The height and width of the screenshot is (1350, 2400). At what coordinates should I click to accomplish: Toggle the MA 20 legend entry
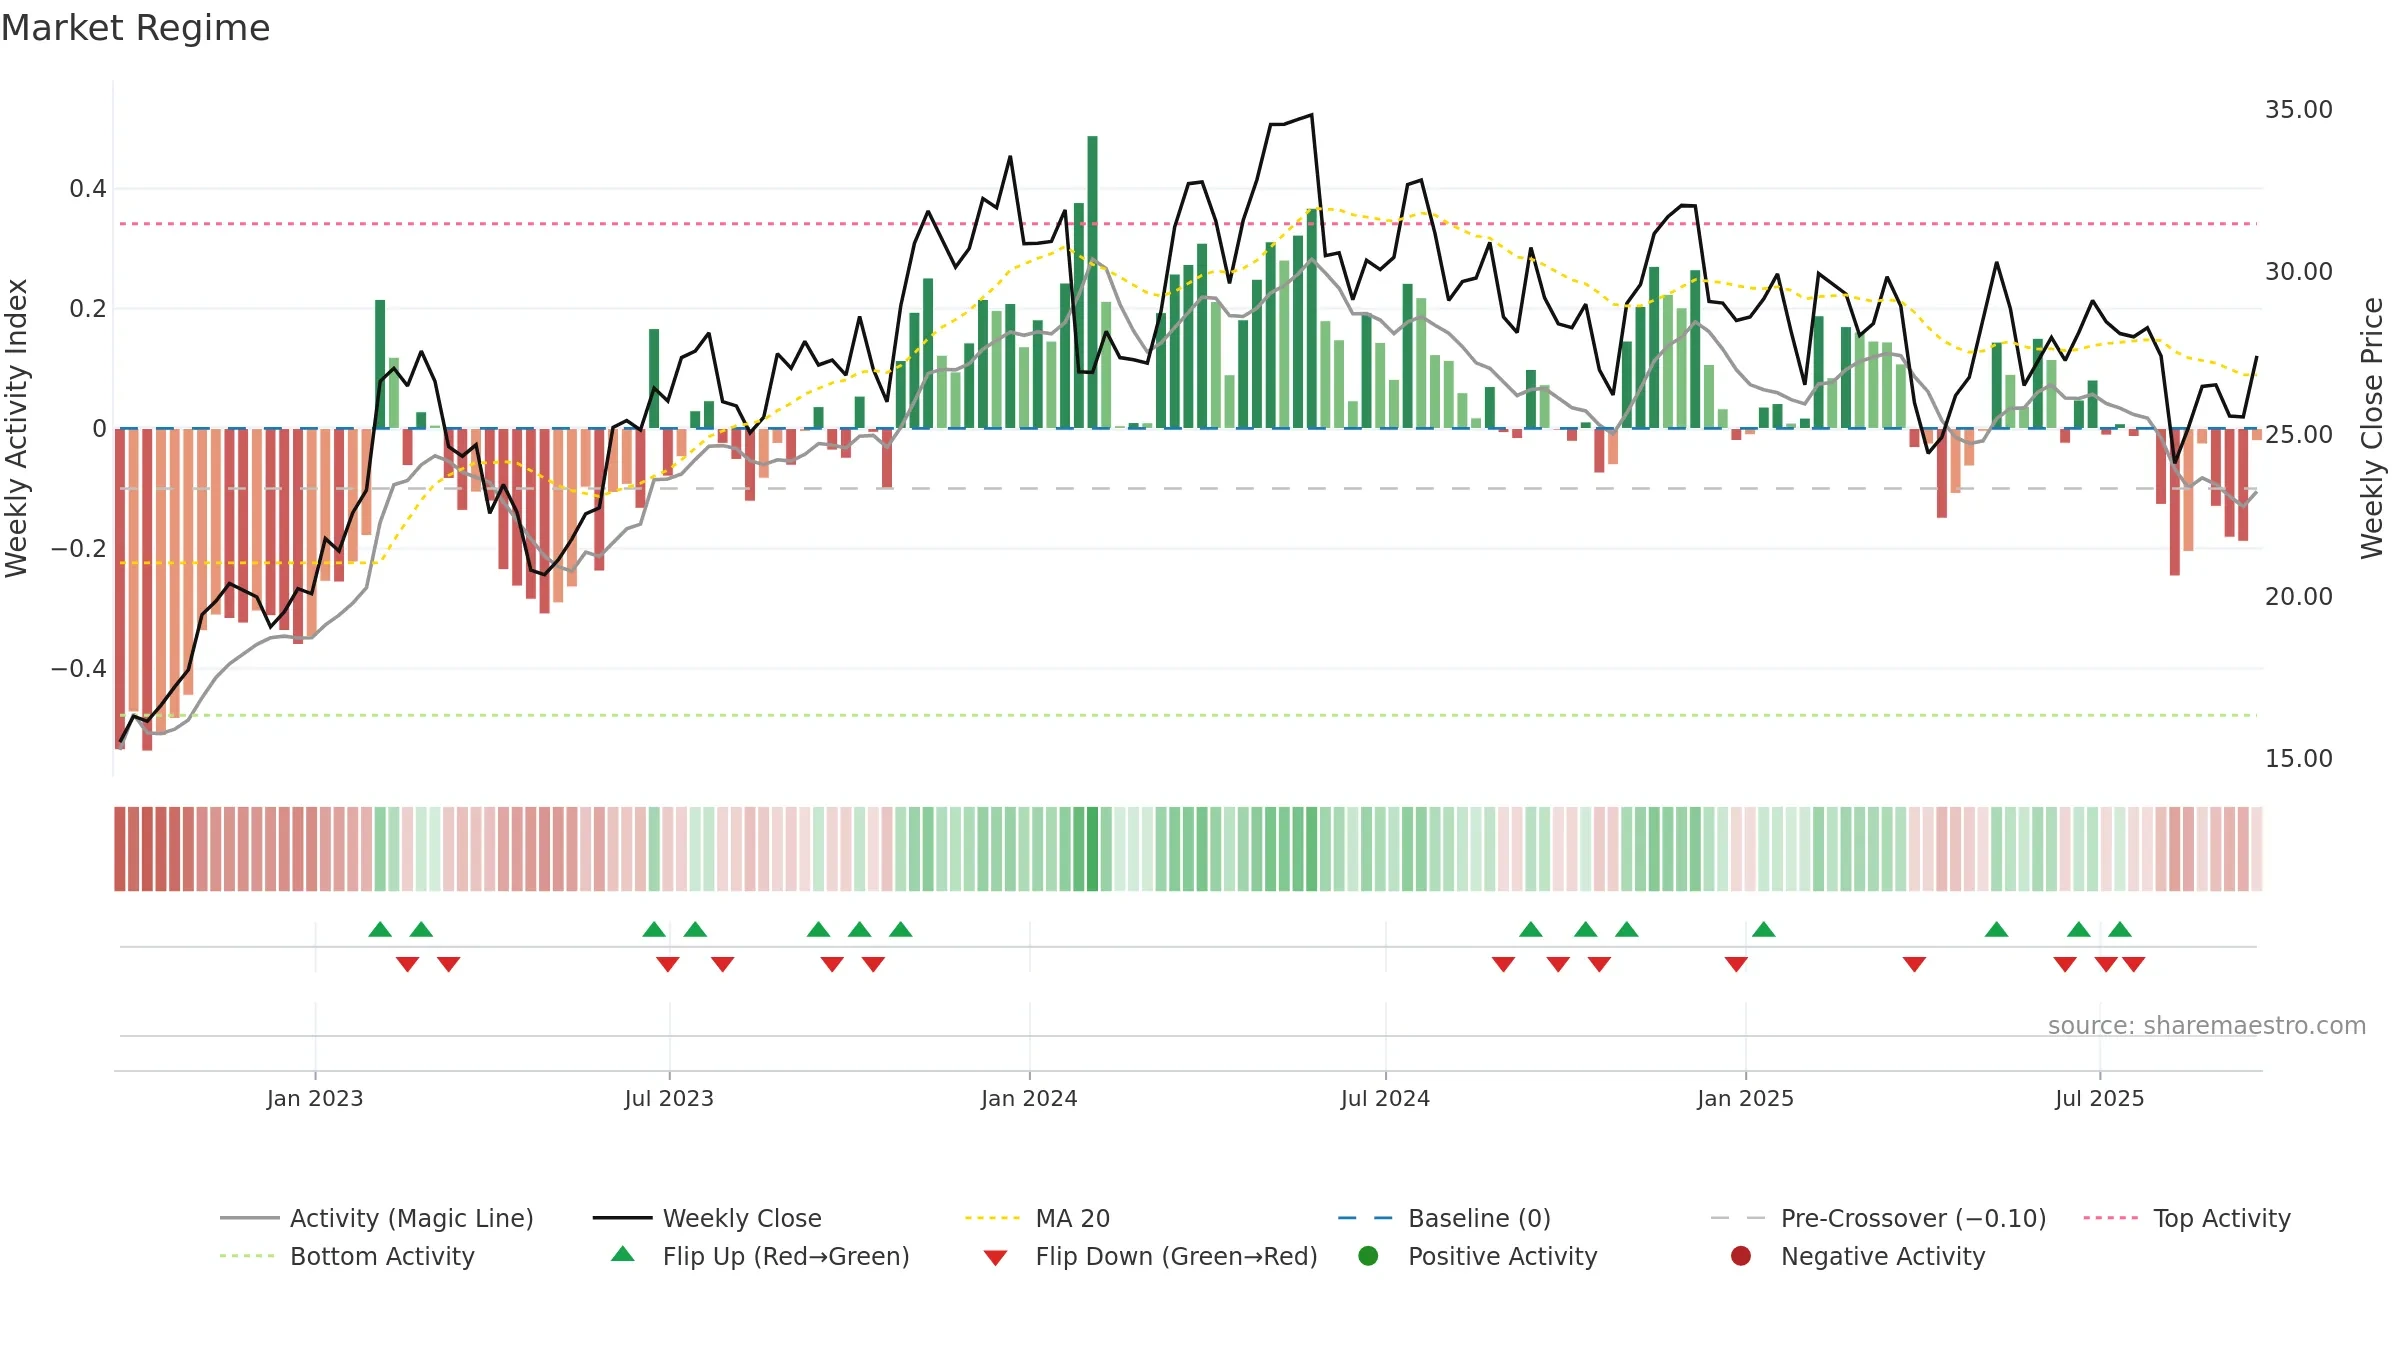(1038, 1218)
